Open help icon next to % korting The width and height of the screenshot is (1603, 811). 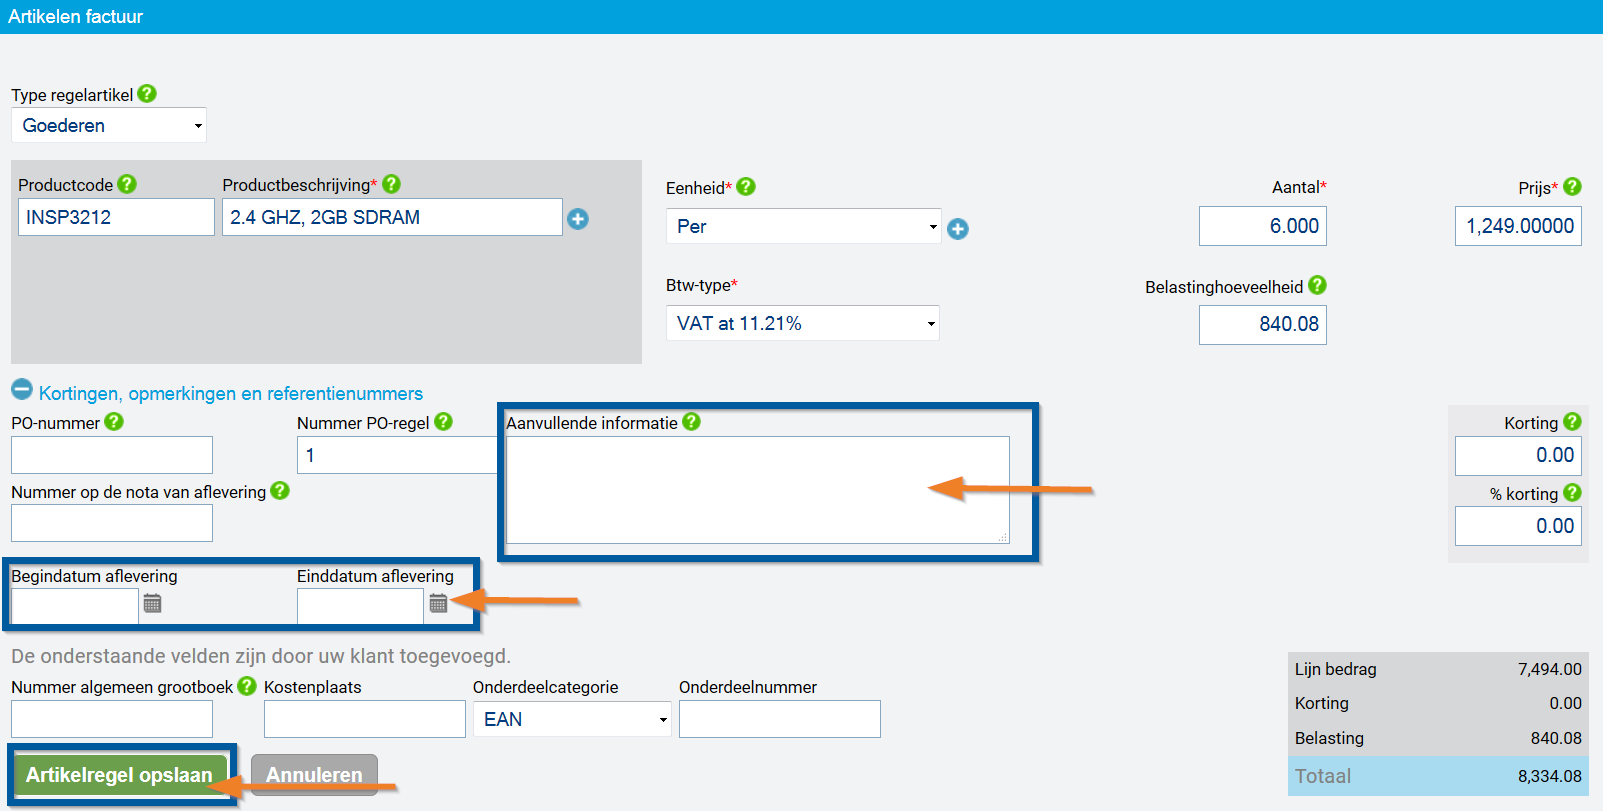(x=1573, y=493)
